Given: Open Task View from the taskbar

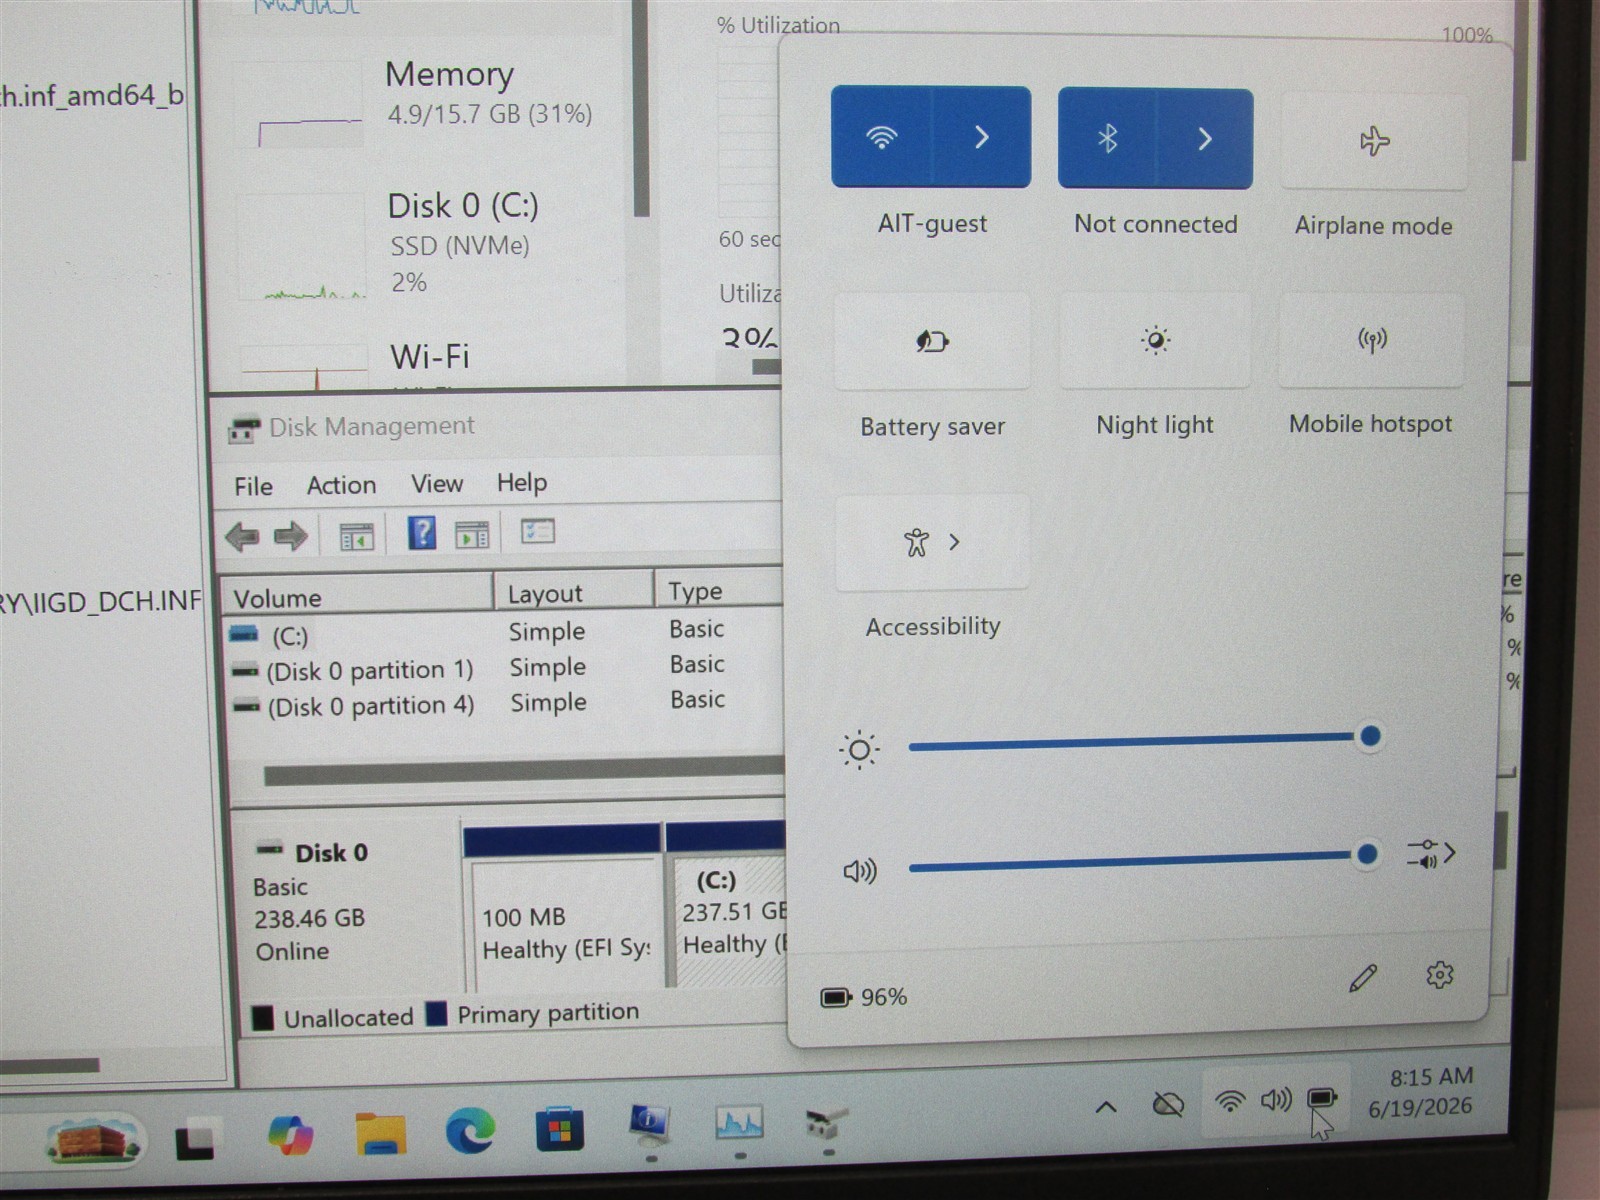Looking at the screenshot, I should click(x=195, y=1139).
